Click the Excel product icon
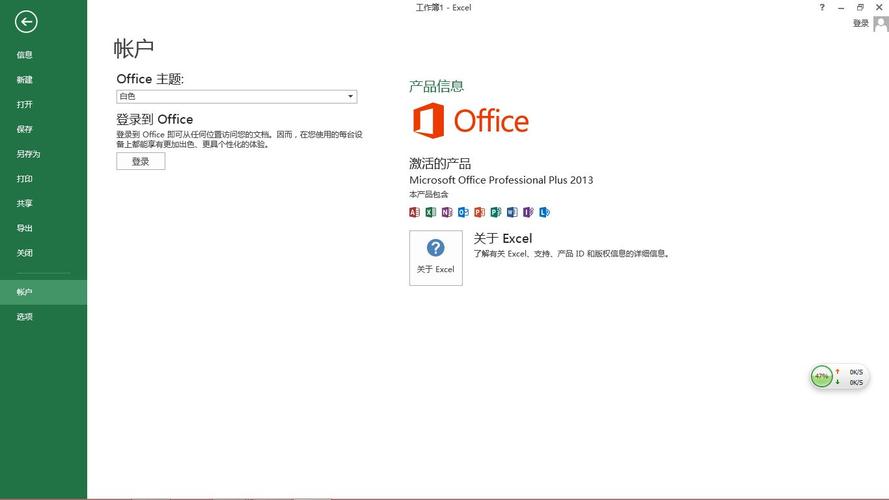Screen dimensions: 889x500 pyautogui.click(x=431, y=212)
